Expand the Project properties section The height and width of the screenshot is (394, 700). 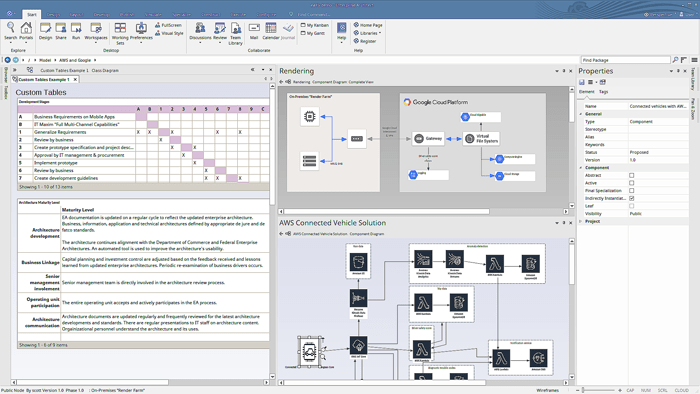coord(581,221)
